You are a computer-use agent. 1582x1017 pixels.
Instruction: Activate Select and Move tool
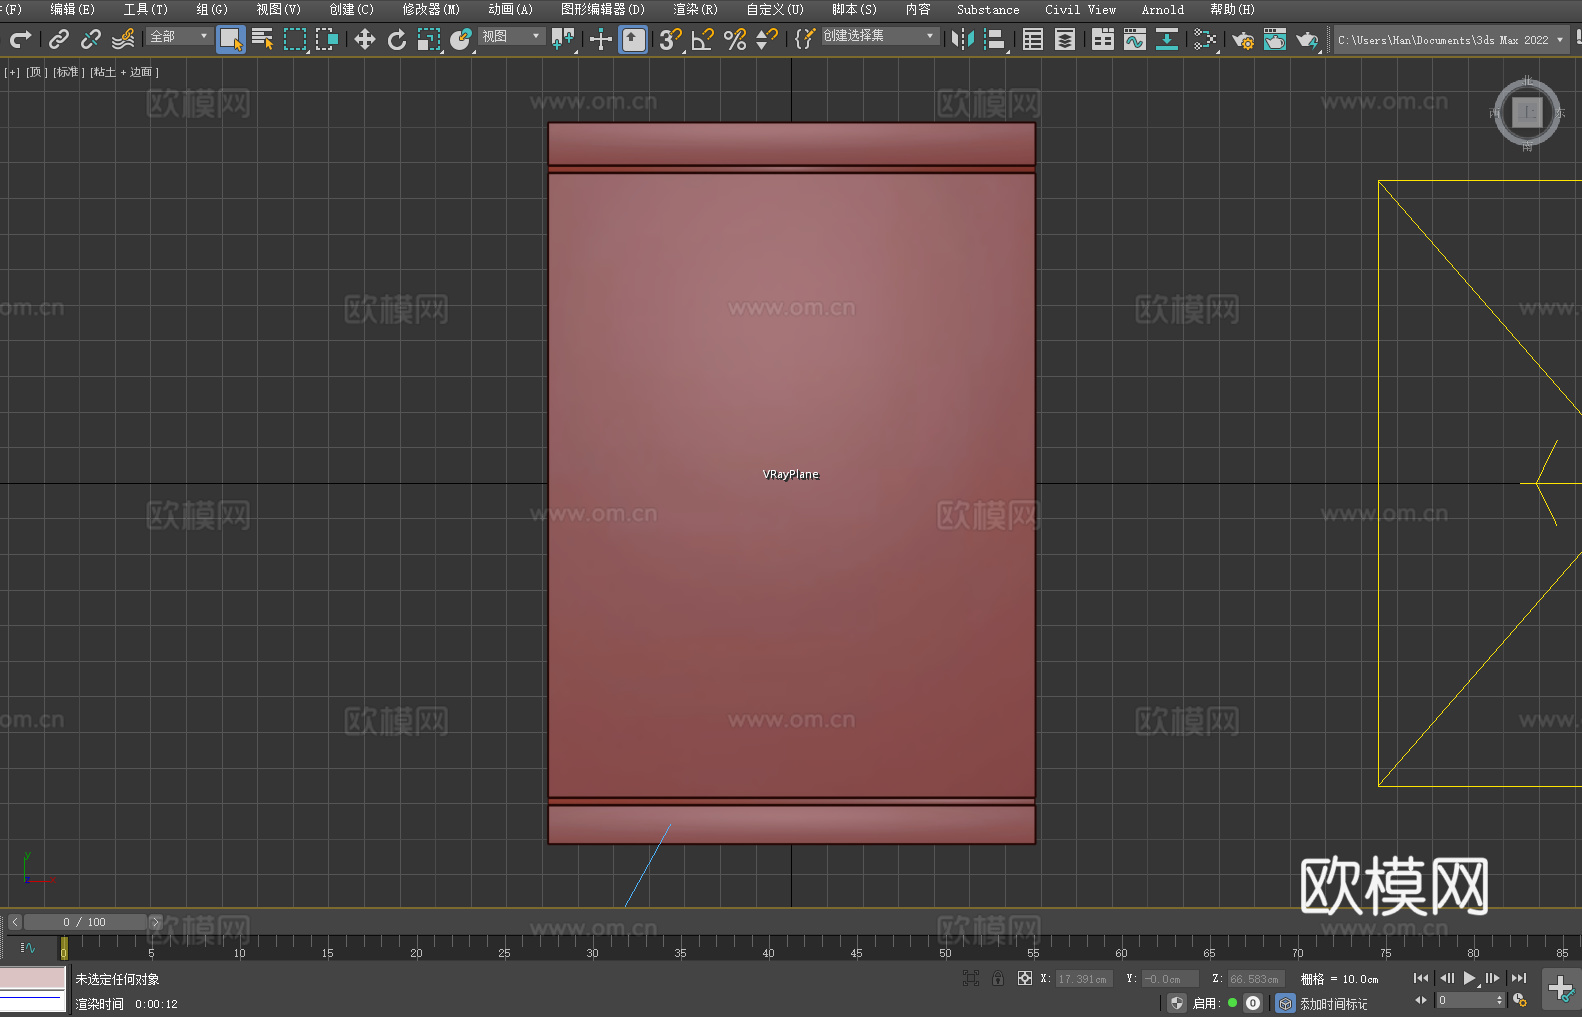[x=365, y=39]
